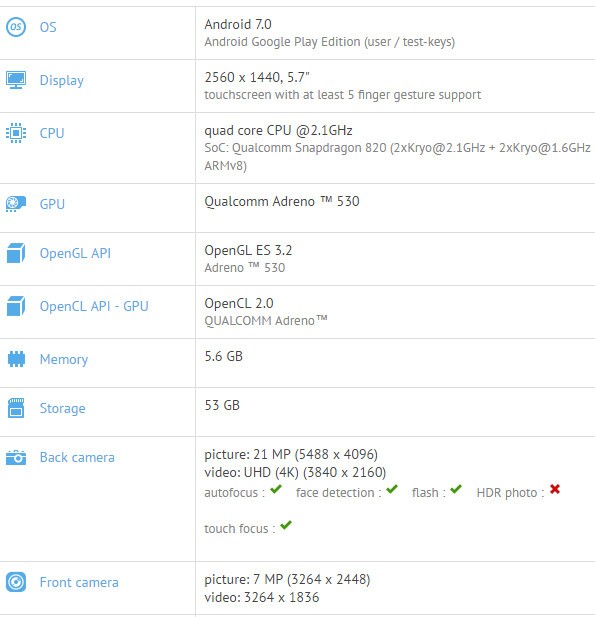595x617 pixels.
Task: Click the Memory chip icon
Action: (x=16, y=359)
